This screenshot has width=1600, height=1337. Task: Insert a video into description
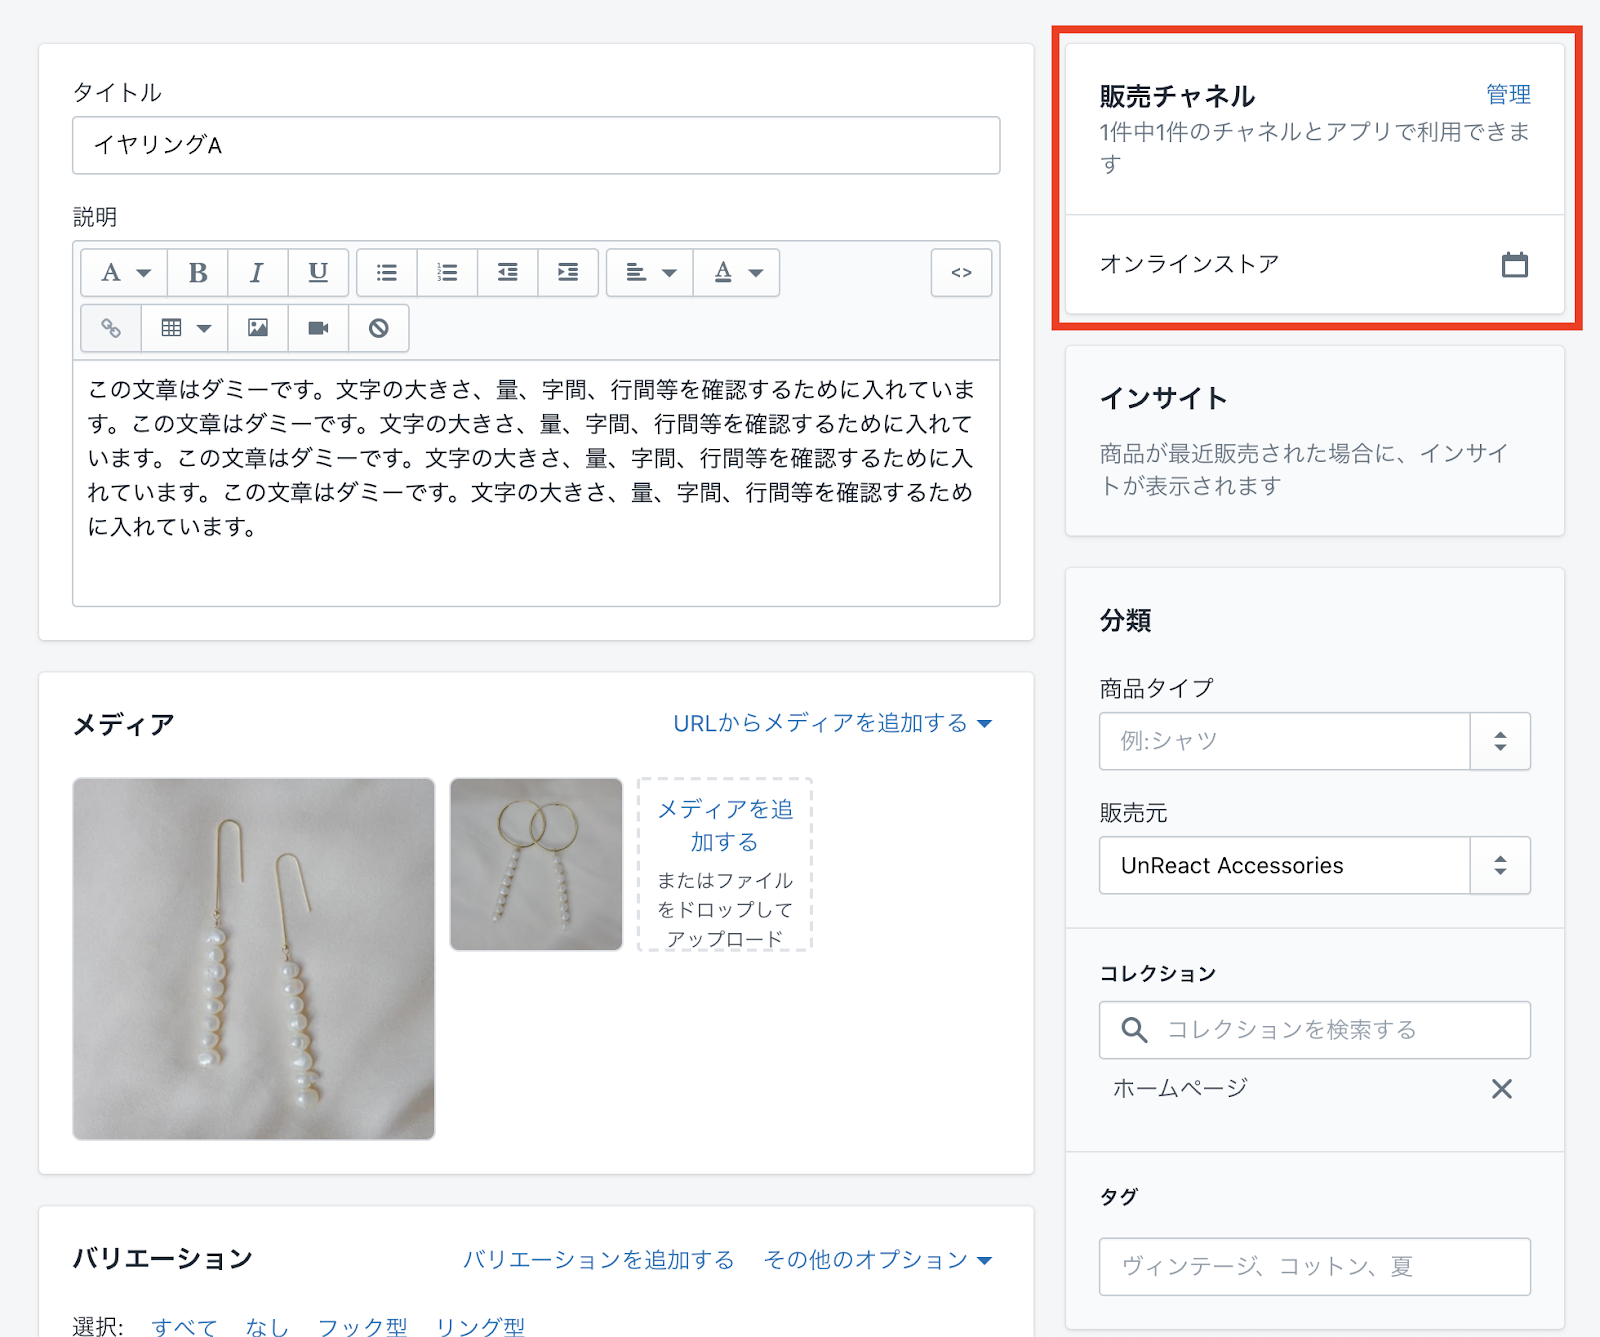318,328
